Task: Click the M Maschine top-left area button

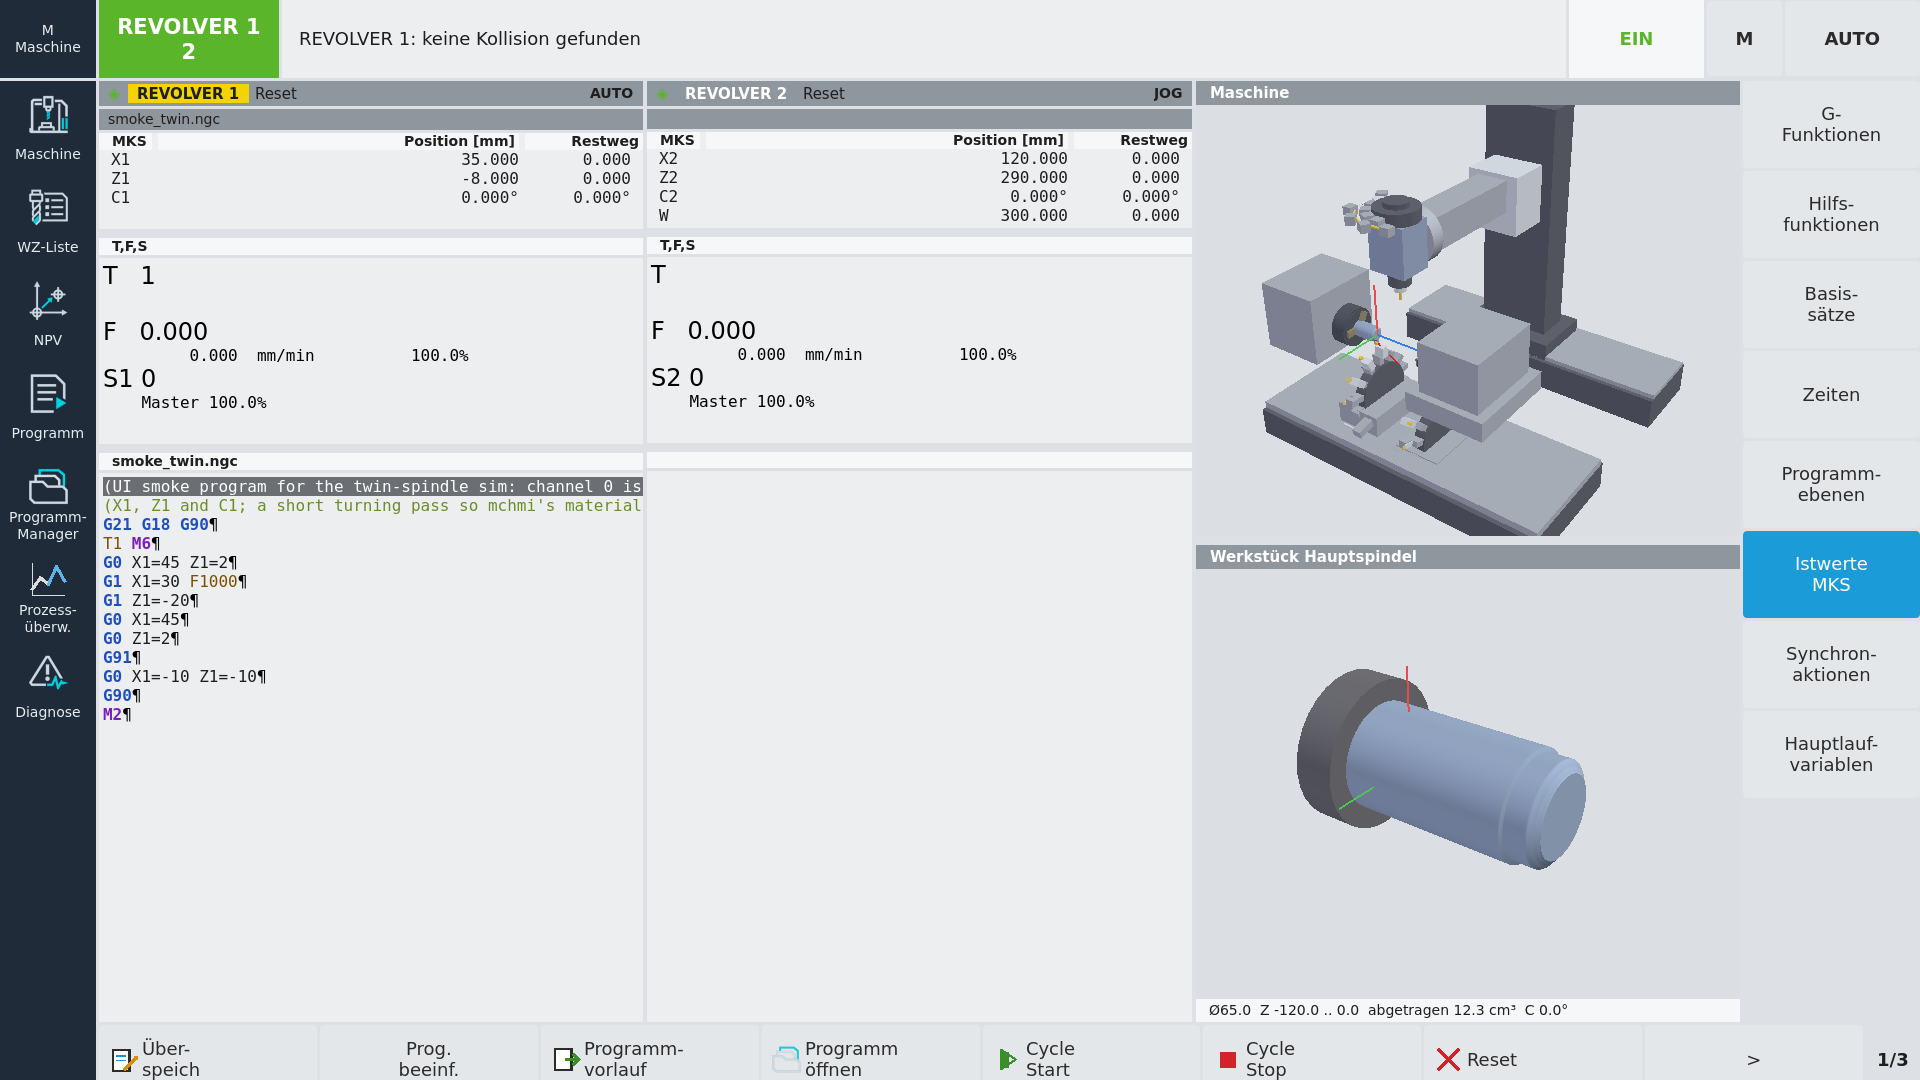Action: point(48,39)
